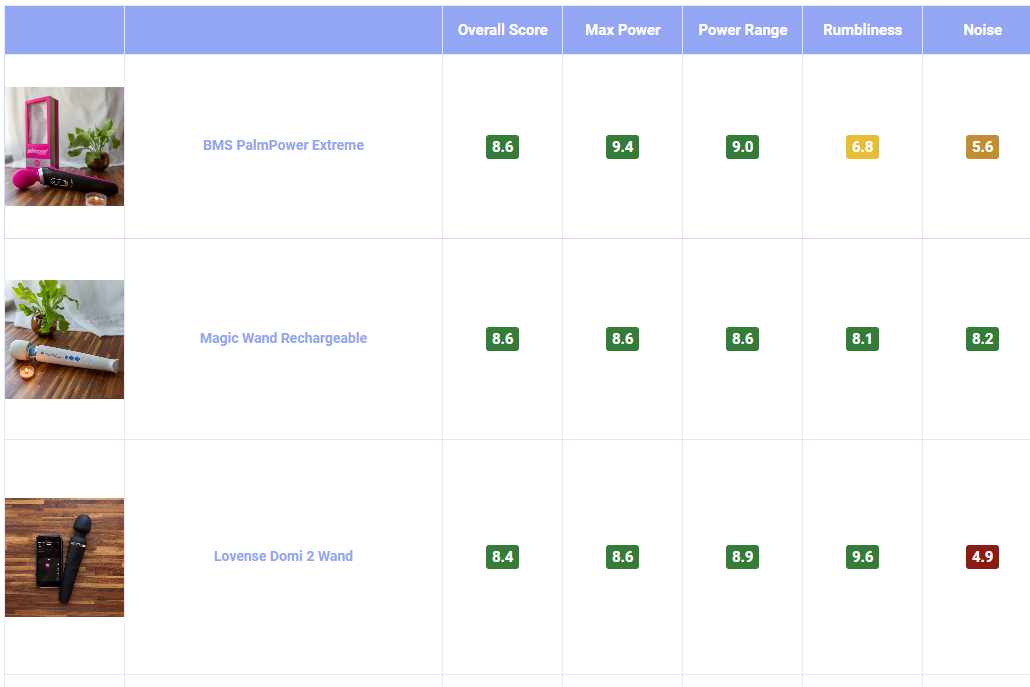Click the yellow 6.8 Rumbliness score badge

coord(862,147)
